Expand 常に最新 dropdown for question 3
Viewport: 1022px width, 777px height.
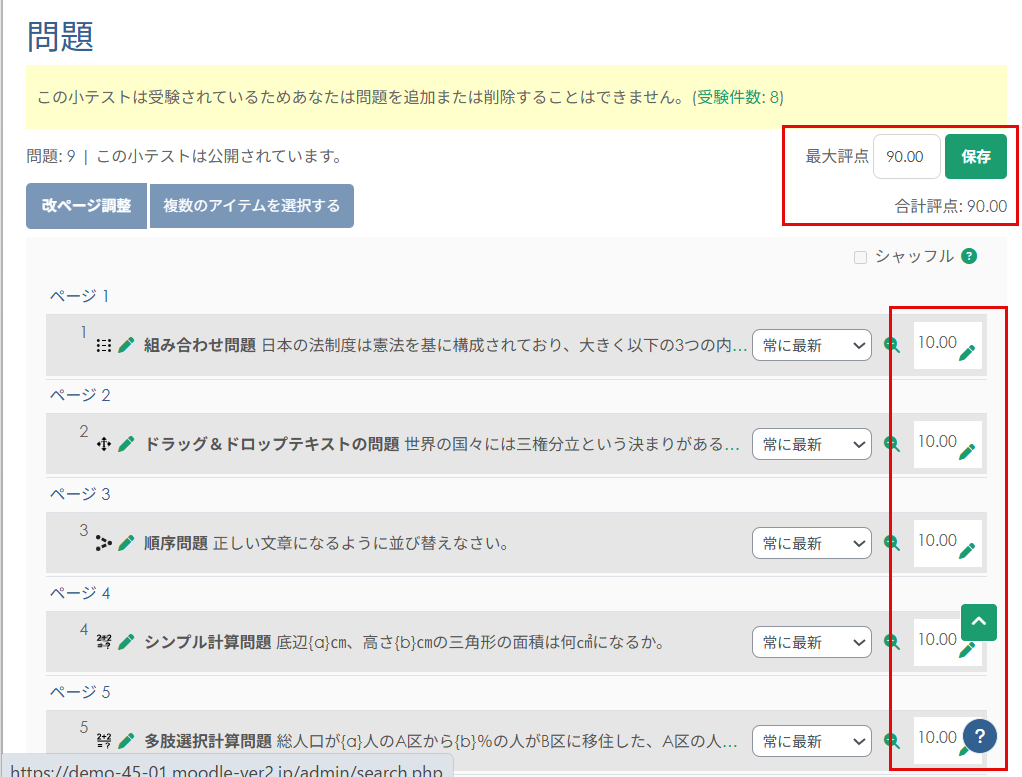coord(812,543)
